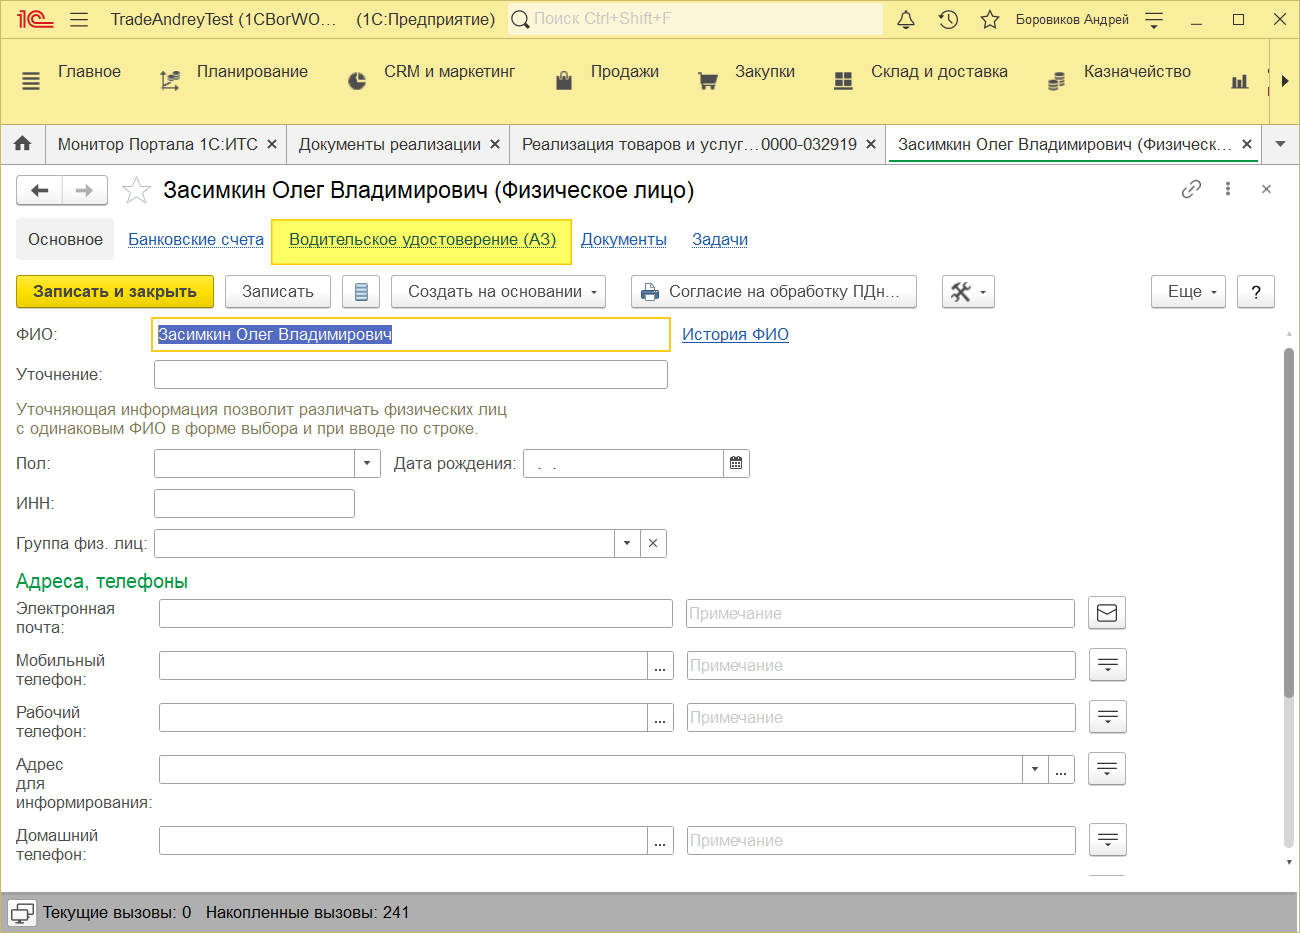Open the Продажи section menu
This screenshot has width=1300, height=933.
pyautogui.click(x=624, y=72)
